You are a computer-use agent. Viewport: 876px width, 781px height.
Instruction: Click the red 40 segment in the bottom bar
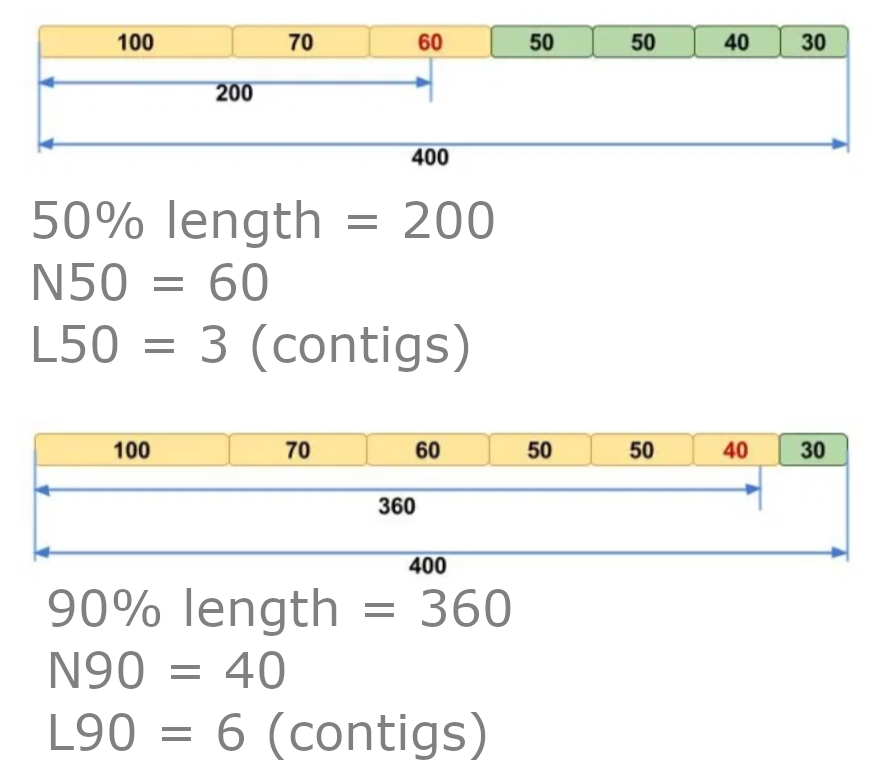coord(735,450)
